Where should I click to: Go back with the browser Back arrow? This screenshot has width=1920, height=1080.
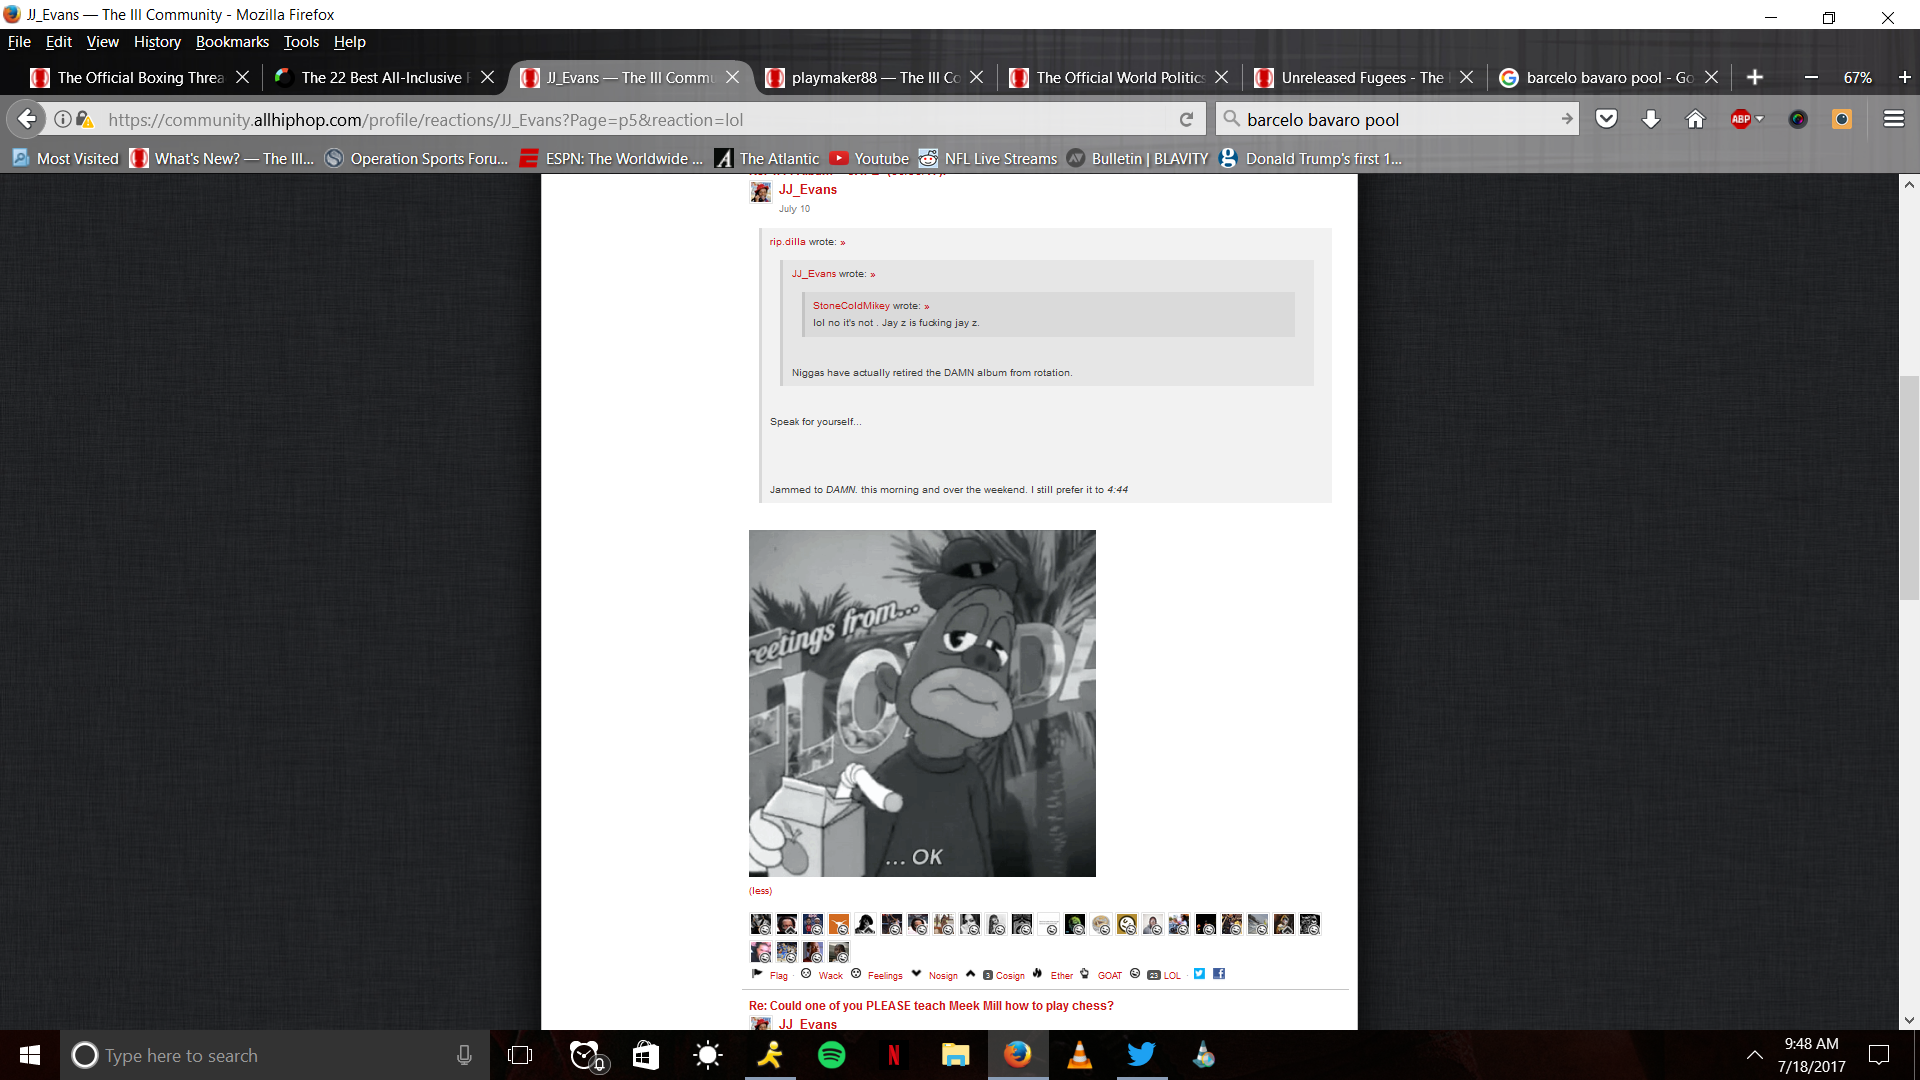click(x=27, y=119)
